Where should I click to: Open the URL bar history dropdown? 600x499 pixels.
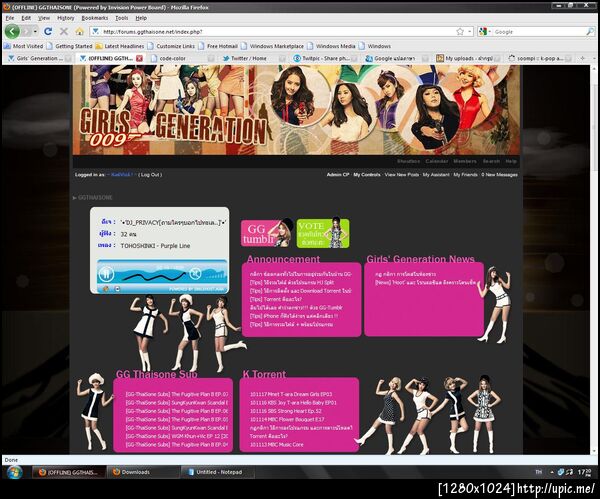pos(470,32)
